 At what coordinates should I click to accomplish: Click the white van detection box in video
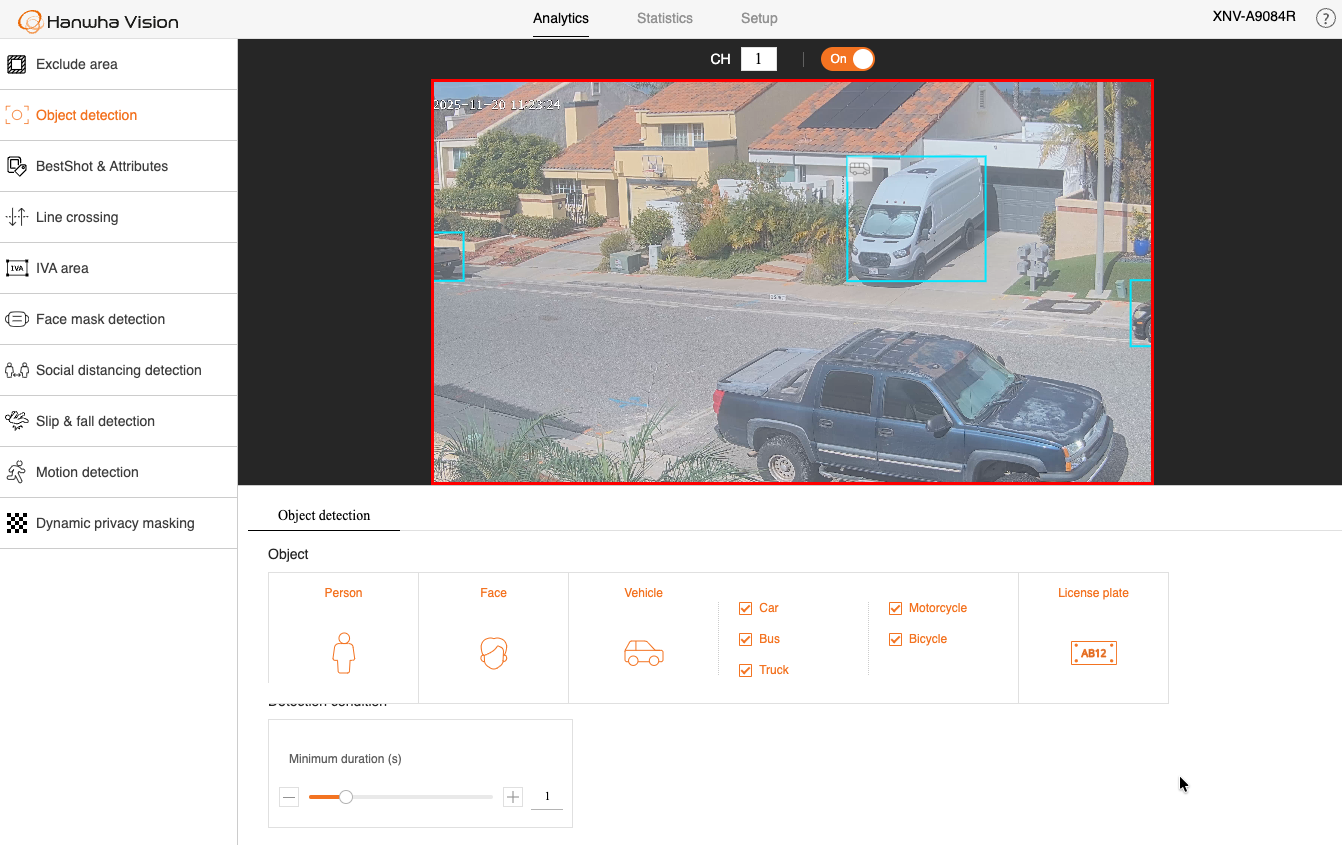pyautogui.click(x=916, y=219)
